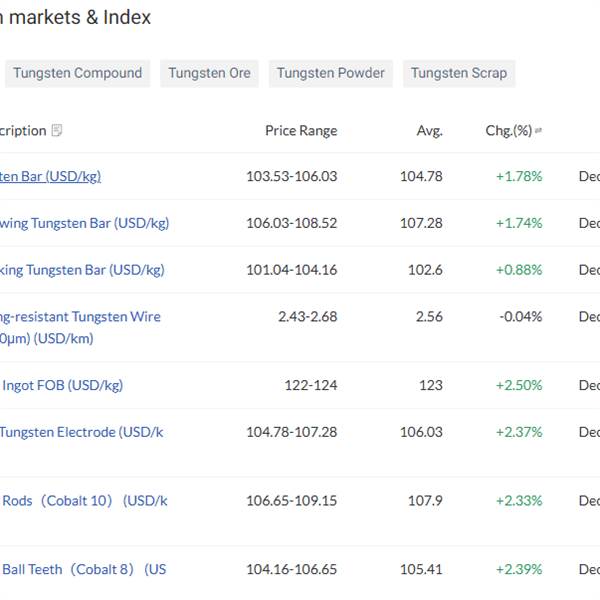This screenshot has width=600, height=600.
Task: Click the 122-124 price range cell
Action: 313,385
